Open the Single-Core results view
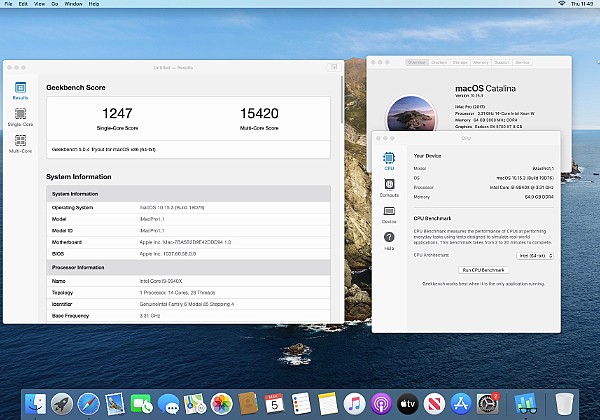Screen dimensions: 600x420 click(20, 117)
